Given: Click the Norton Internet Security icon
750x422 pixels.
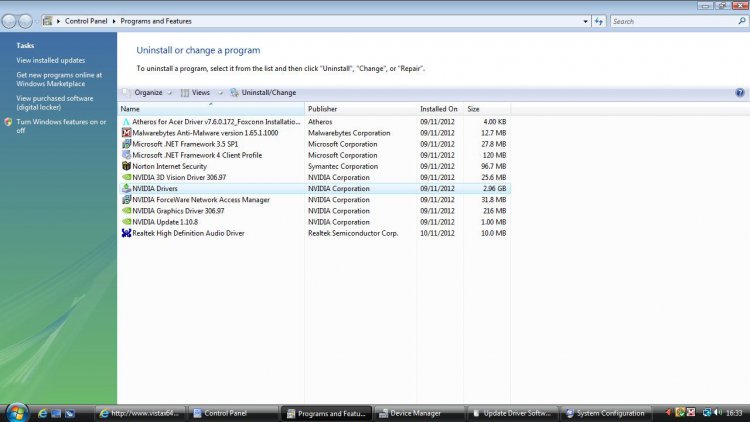Looking at the screenshot, I should [x=126, y=167].
